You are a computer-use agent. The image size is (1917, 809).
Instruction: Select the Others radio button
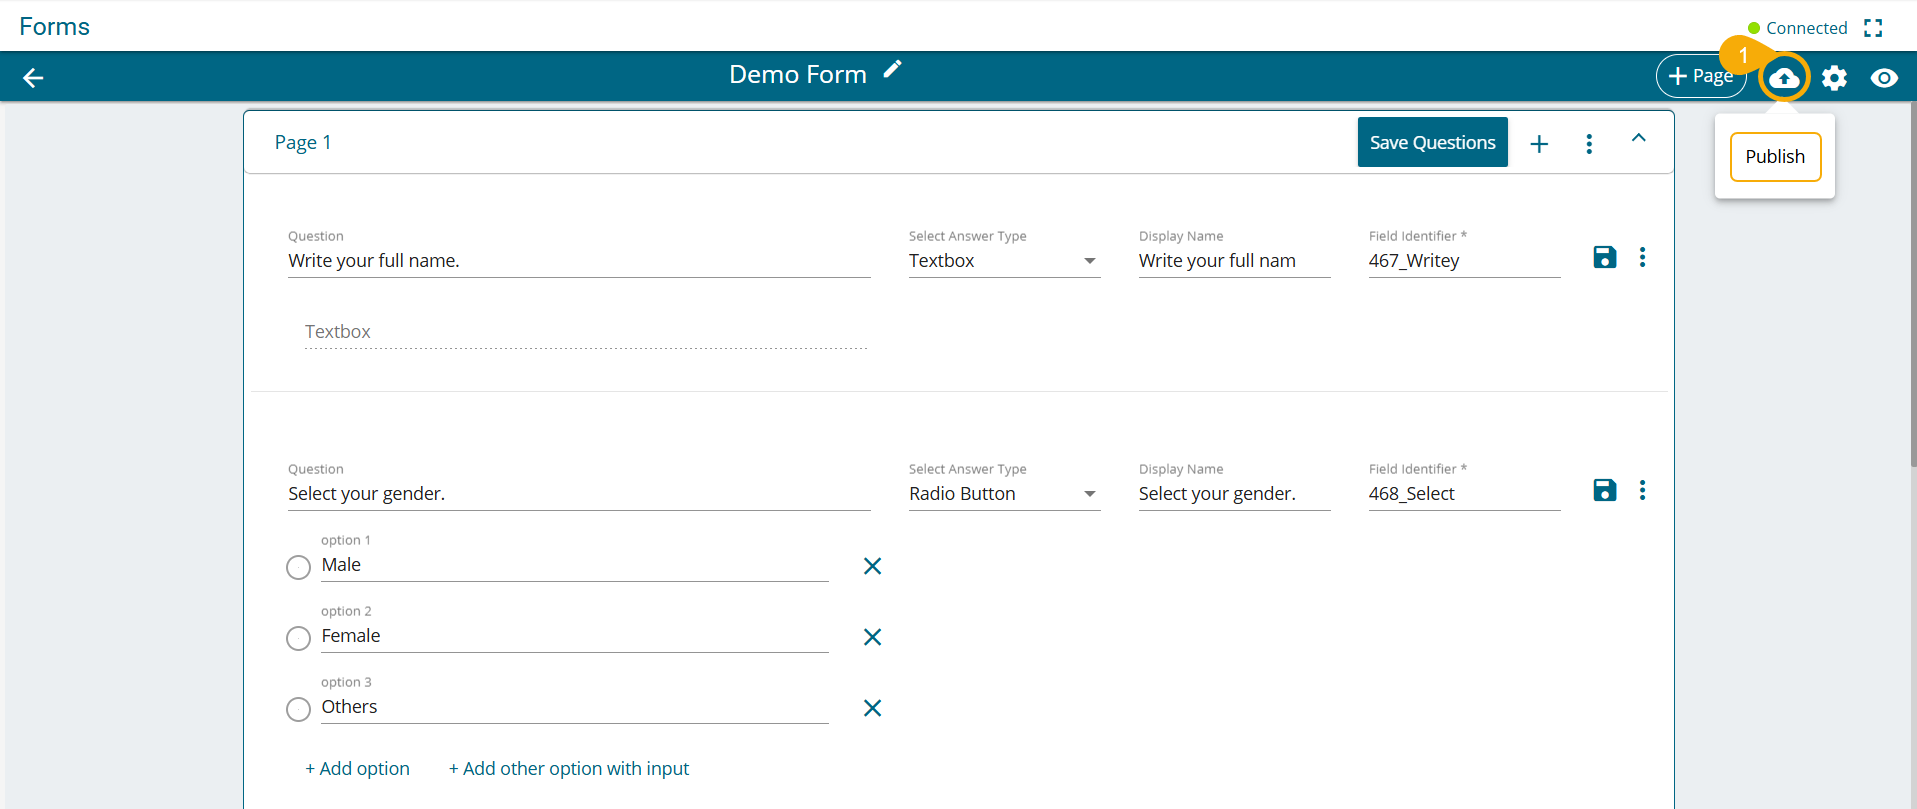tap(298, 710)
